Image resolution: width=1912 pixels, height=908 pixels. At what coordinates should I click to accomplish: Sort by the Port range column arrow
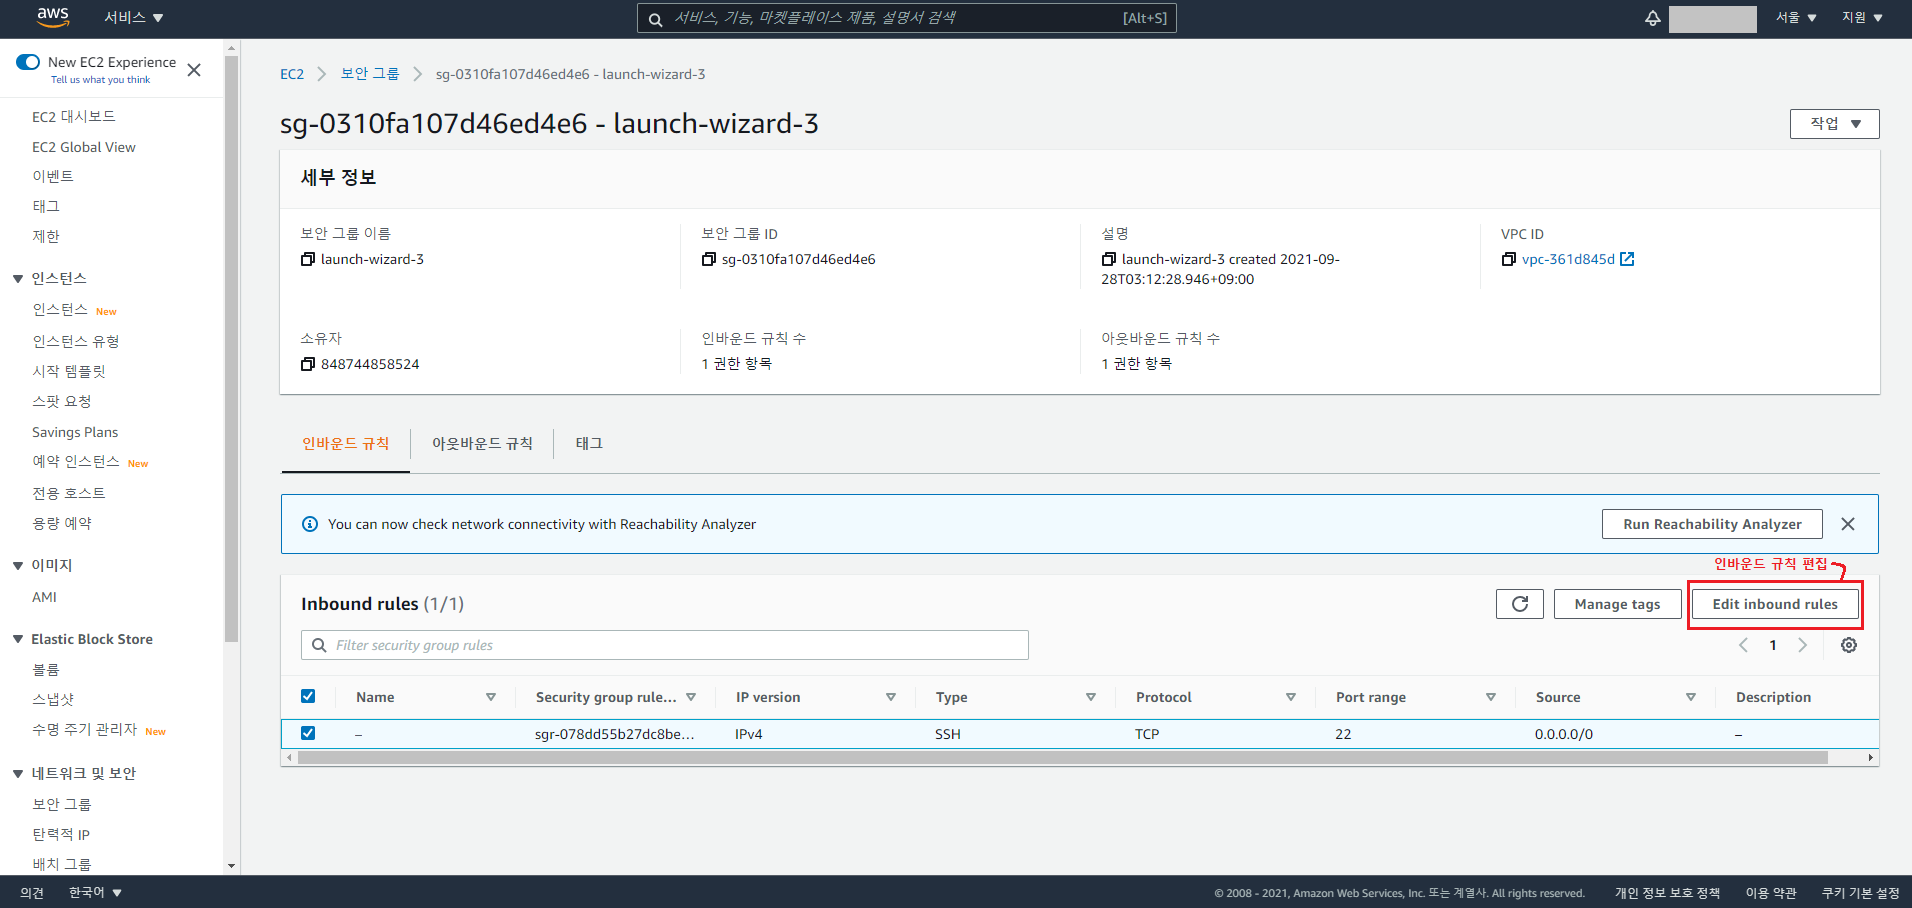click(x=1491, y=697)
